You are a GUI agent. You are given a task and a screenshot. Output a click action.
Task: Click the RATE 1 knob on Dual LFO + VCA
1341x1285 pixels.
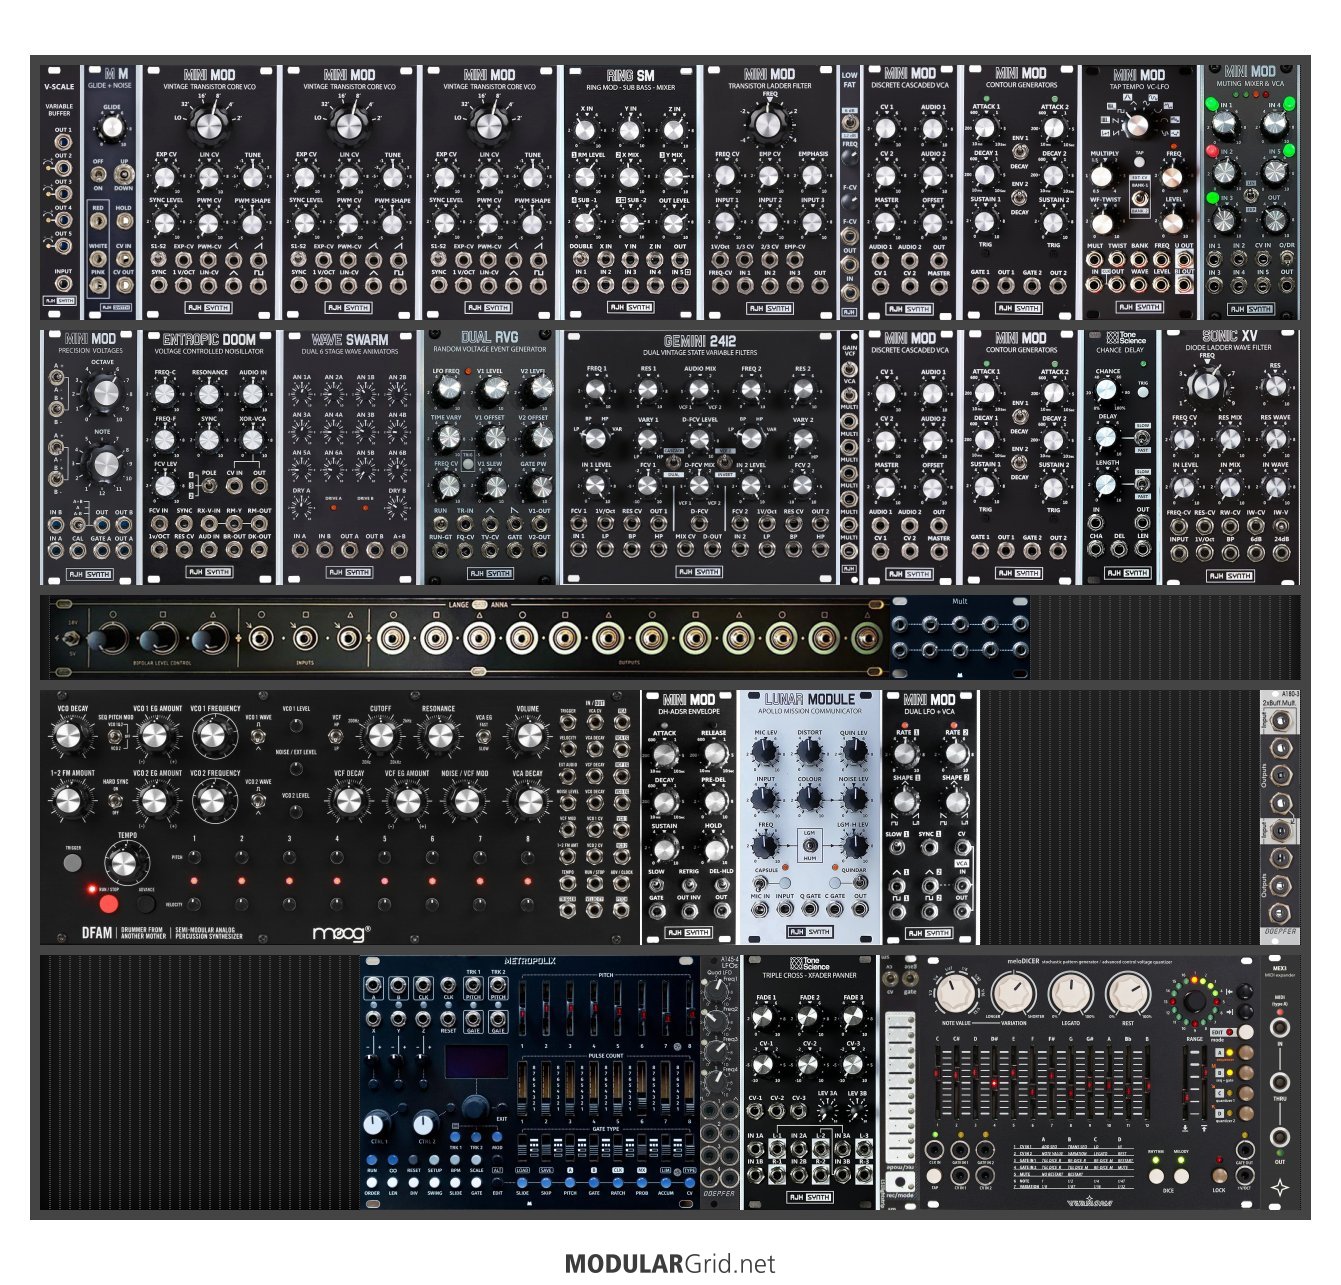[905, 755]
